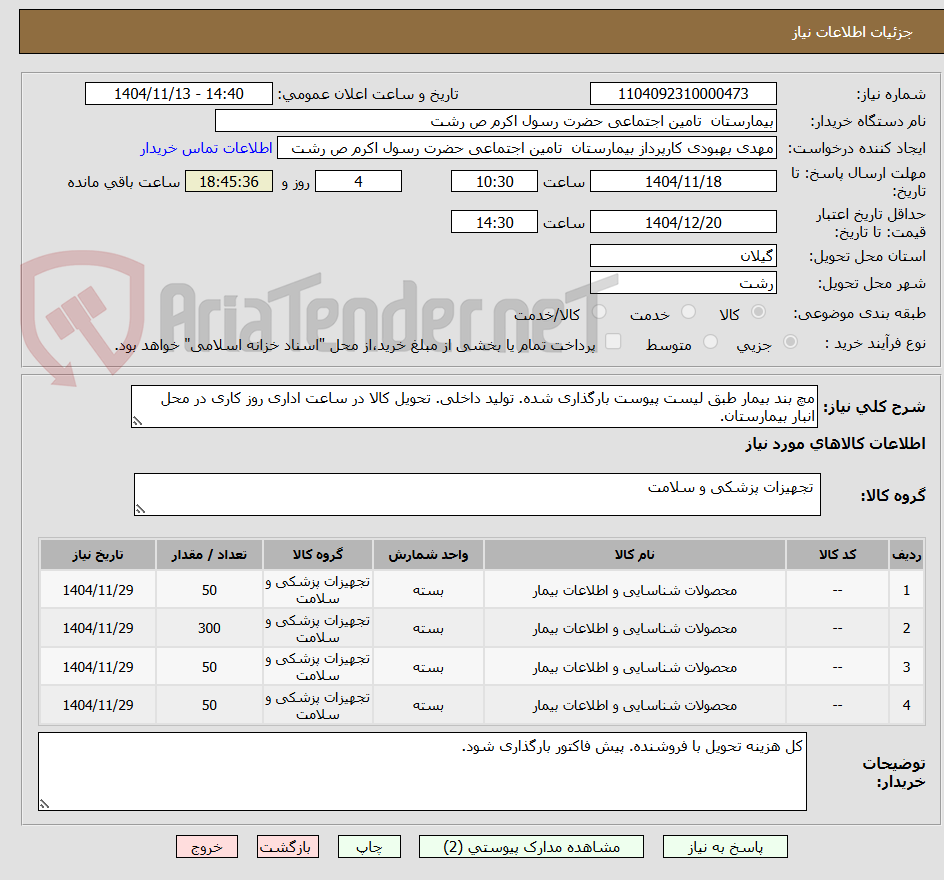Click the deadline time 10:30 field
This screenshot has width=944, height=880.
494,181
